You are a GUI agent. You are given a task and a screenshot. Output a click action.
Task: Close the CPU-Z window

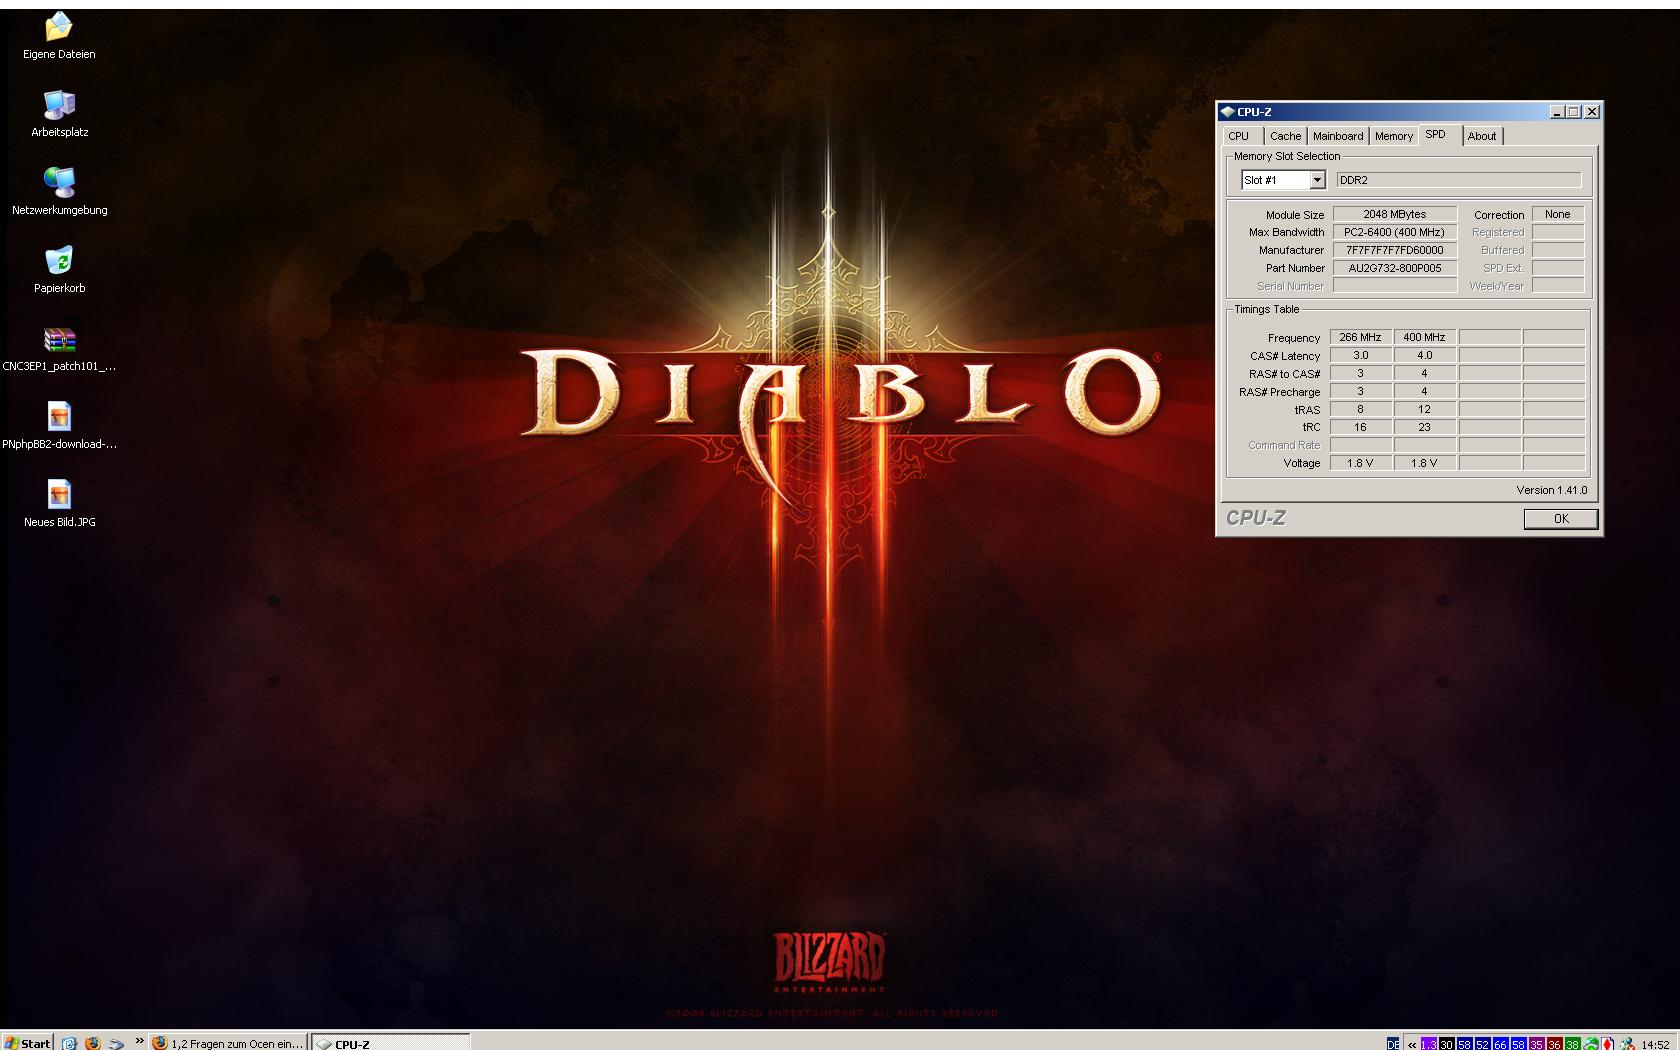[x=1592, y=112]
